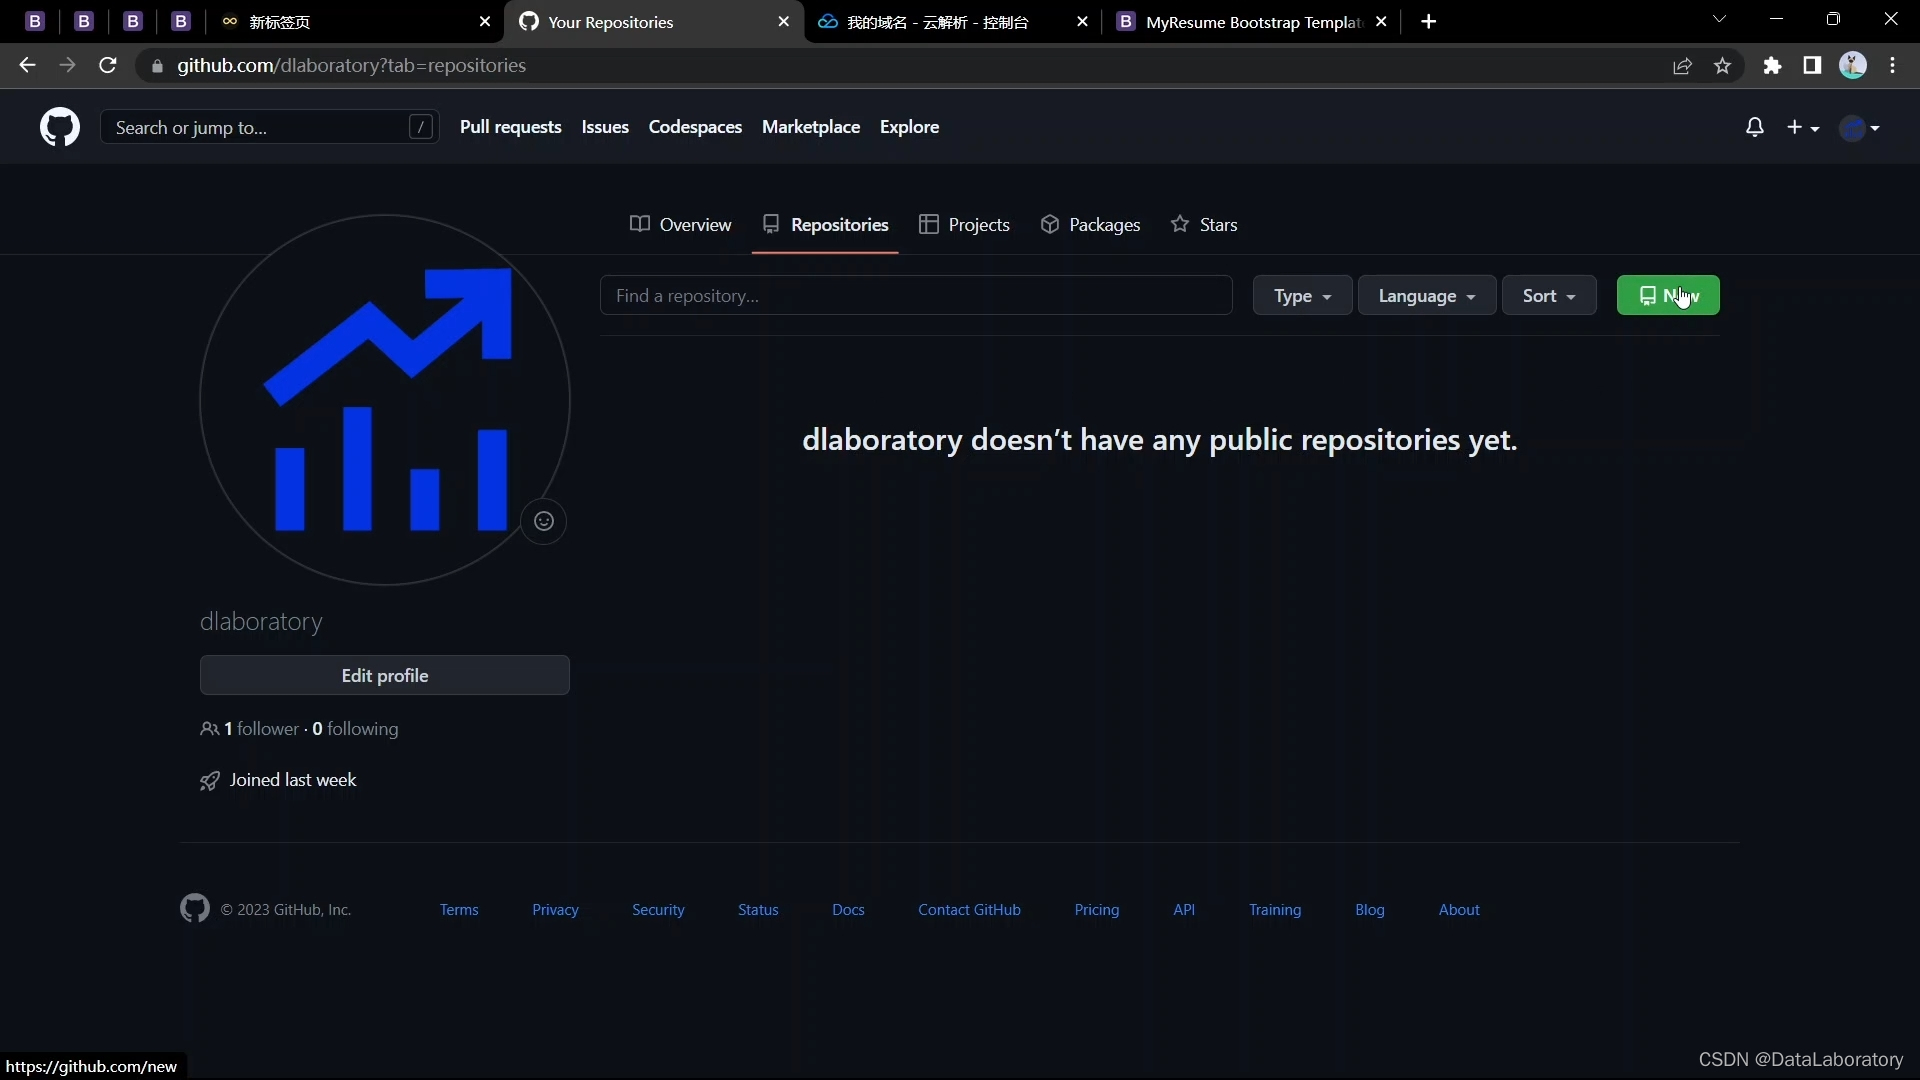Open the Training footer link
Image resolution: width=1920 pixels, height=1080 pixels.
(x=1275, y=910)
